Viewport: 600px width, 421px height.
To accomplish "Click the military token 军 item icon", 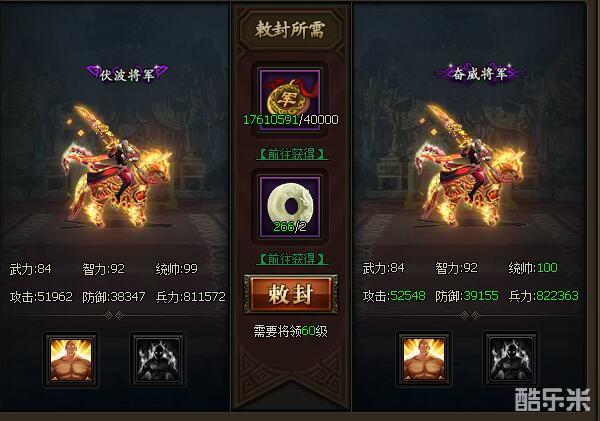I will click(x=290, y=100).
